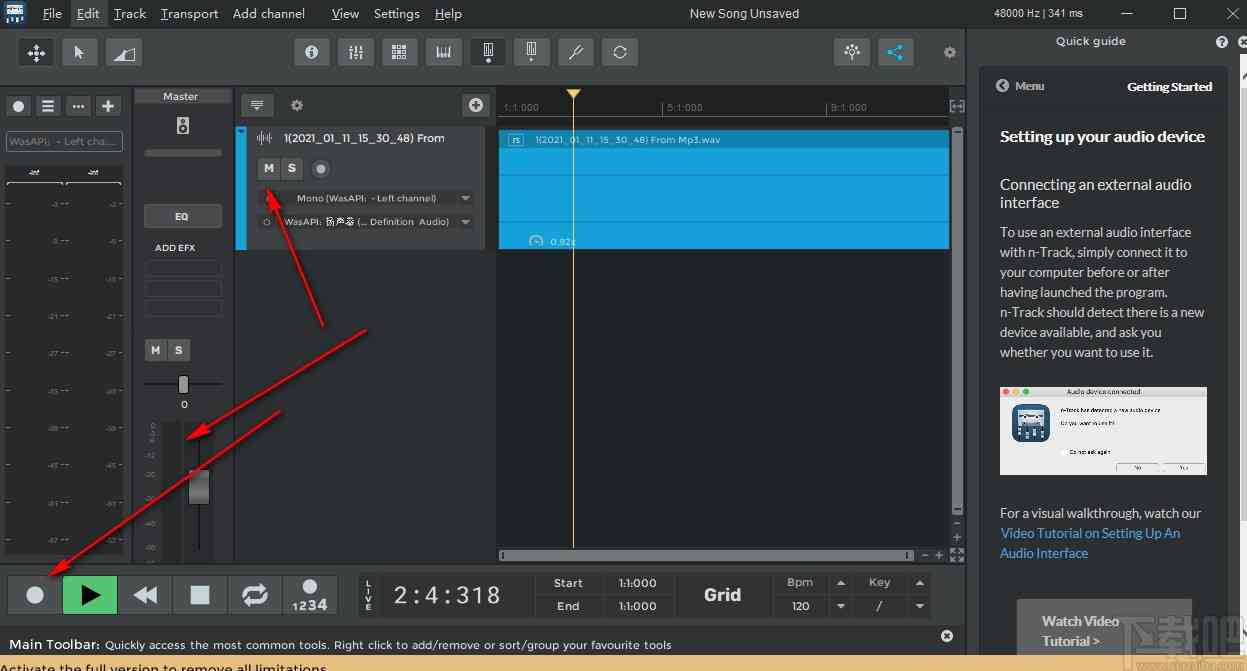Select the volume envelope drawing tool
1247x671 pixels.
tap(124, 53)
